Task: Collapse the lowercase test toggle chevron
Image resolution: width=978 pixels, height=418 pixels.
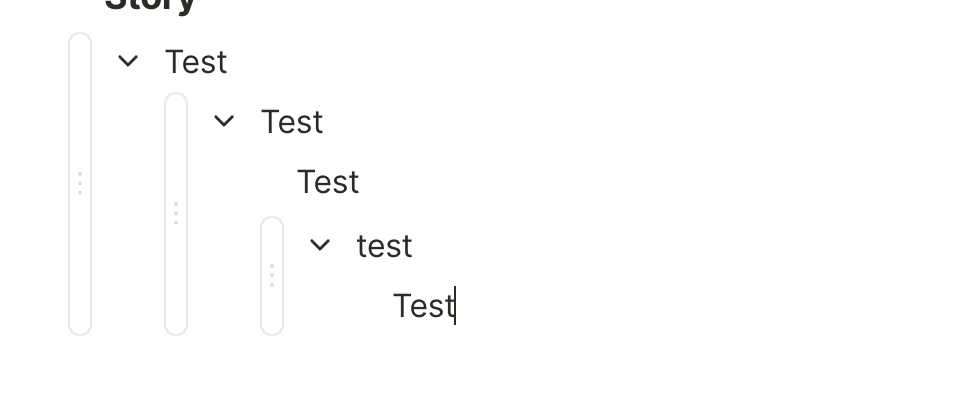Action: pyautogui.click(x=320, y=244)
